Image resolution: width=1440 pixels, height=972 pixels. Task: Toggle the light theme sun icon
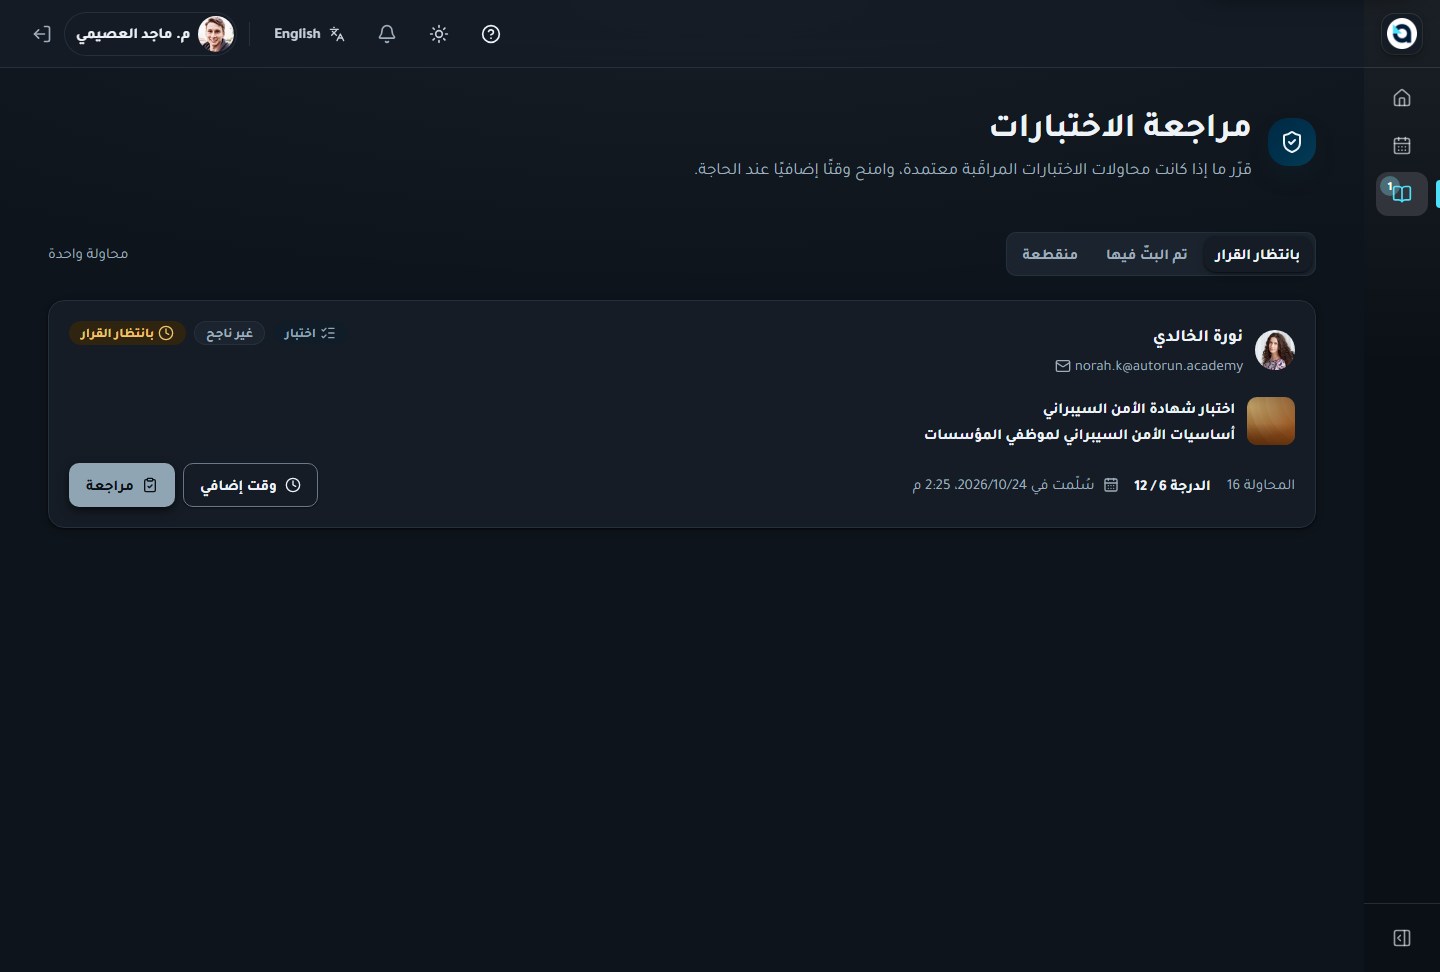439,34
